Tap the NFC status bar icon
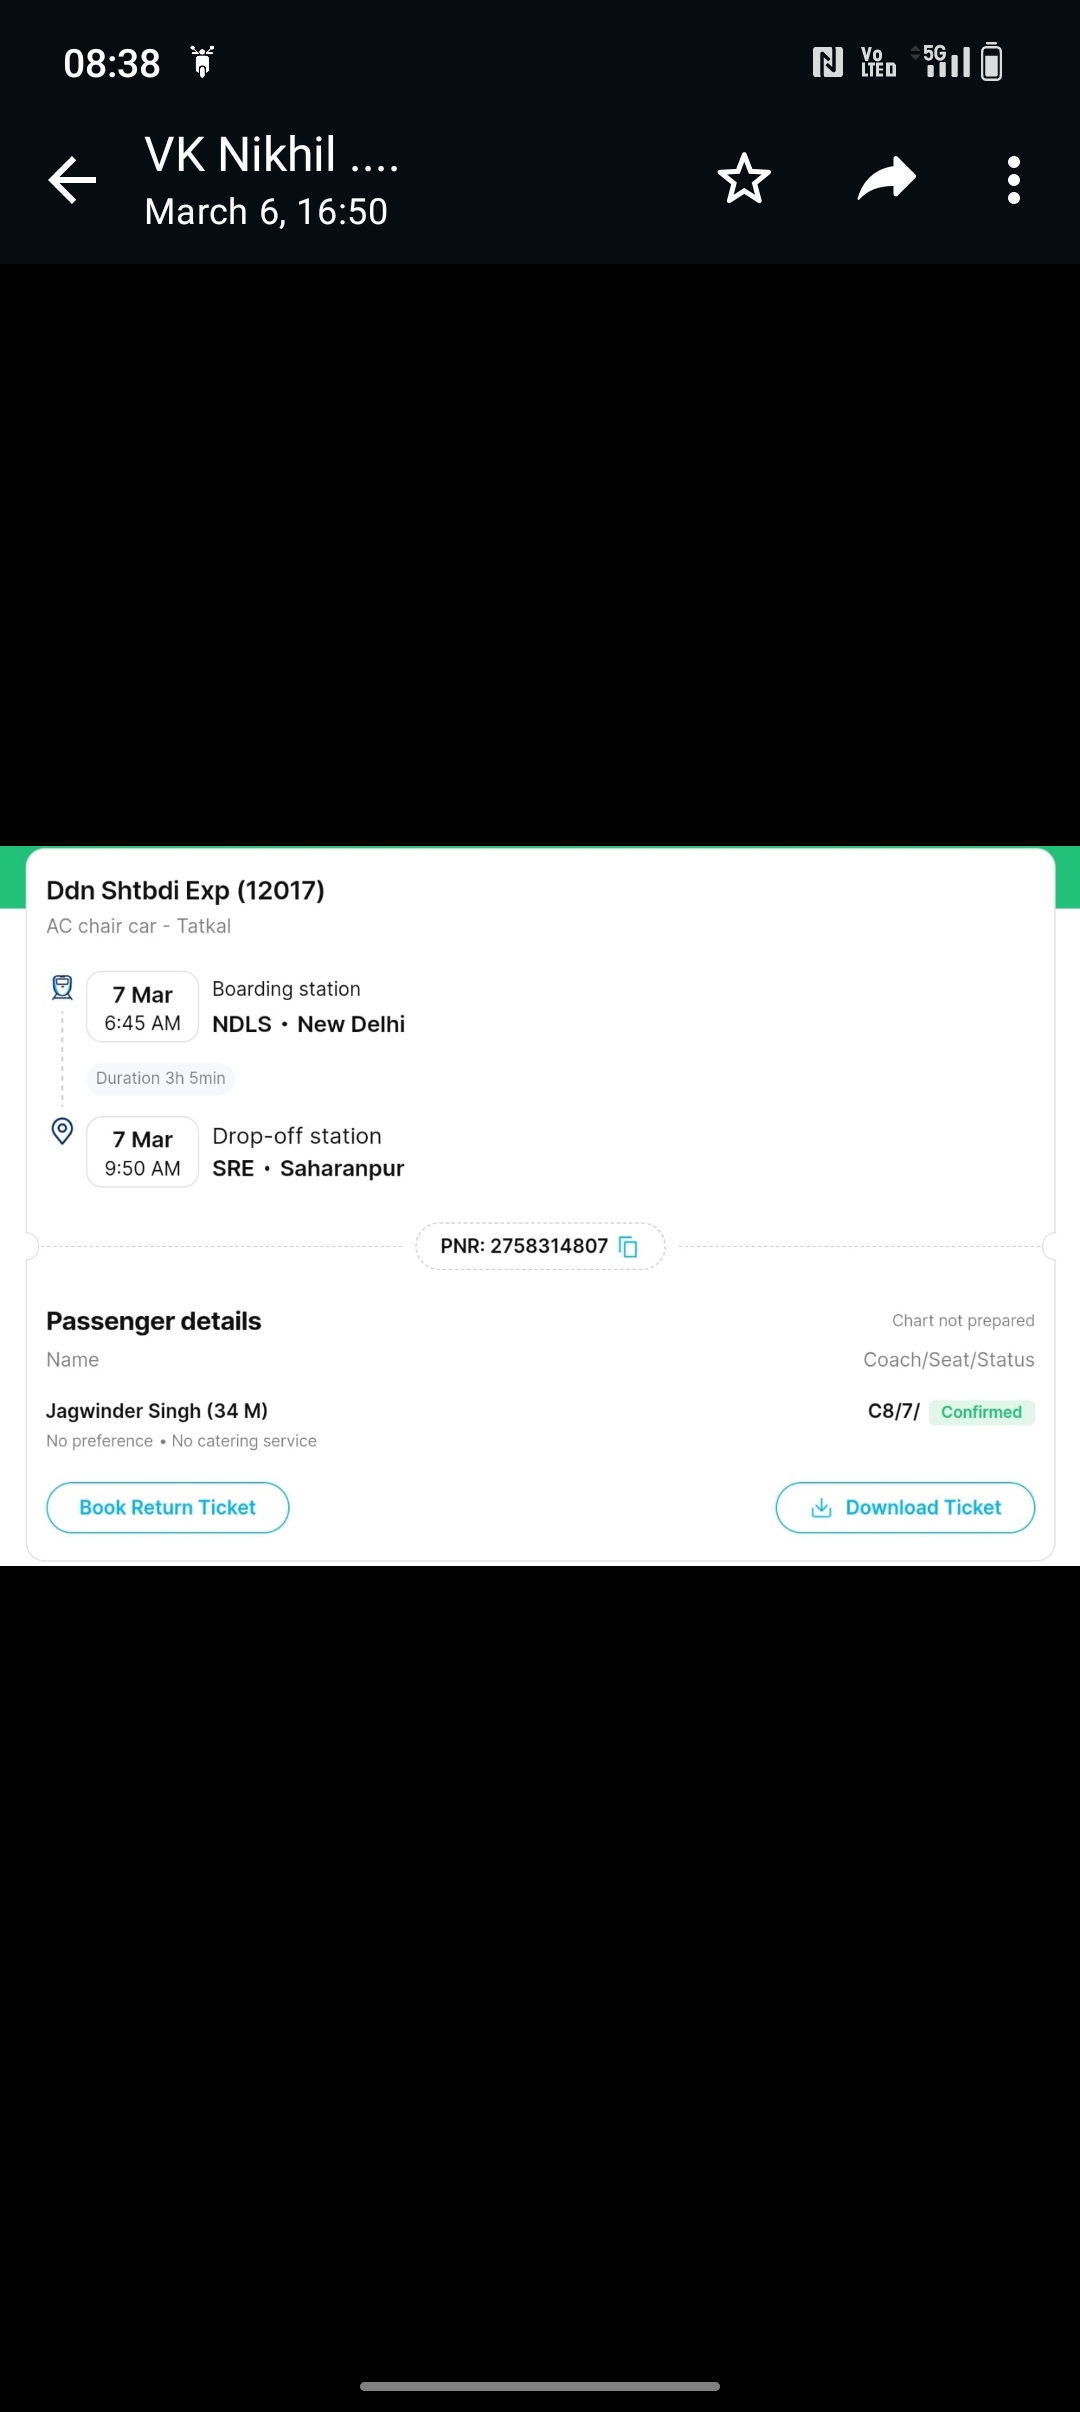1080x2412 pixels. click(x=827, y=62)
